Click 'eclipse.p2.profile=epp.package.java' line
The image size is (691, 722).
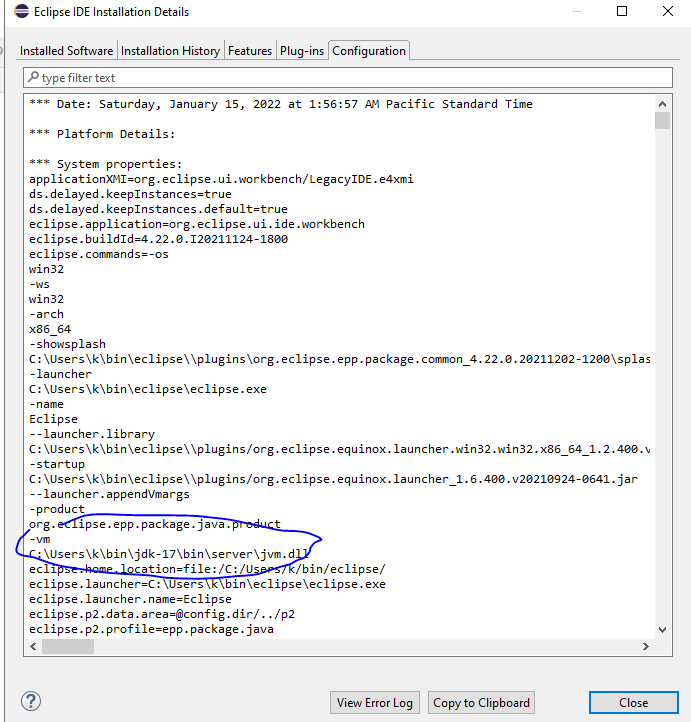[151, 629]
